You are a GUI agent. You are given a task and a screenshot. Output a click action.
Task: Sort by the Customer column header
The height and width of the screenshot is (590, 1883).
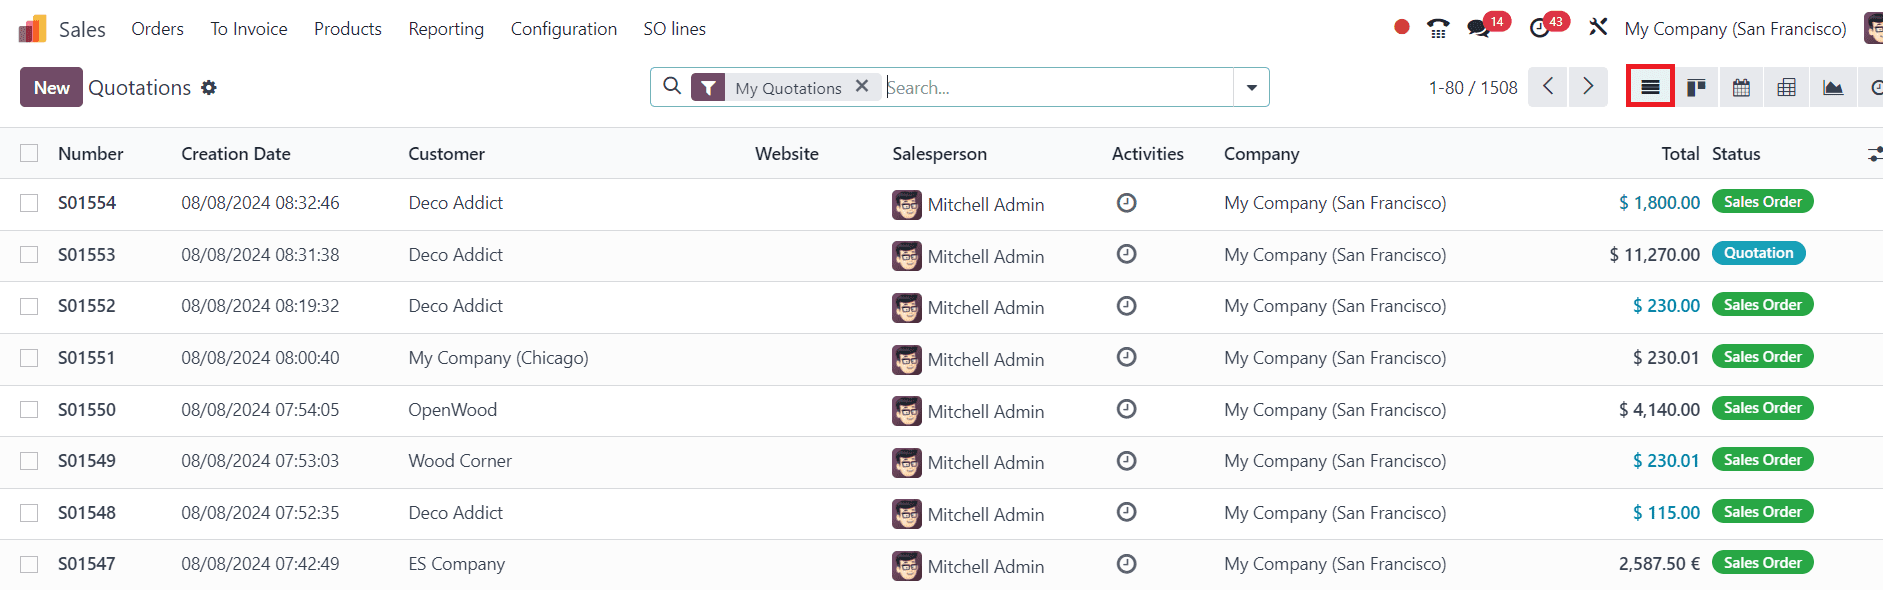pyautogui.click(x=446, y=154)
